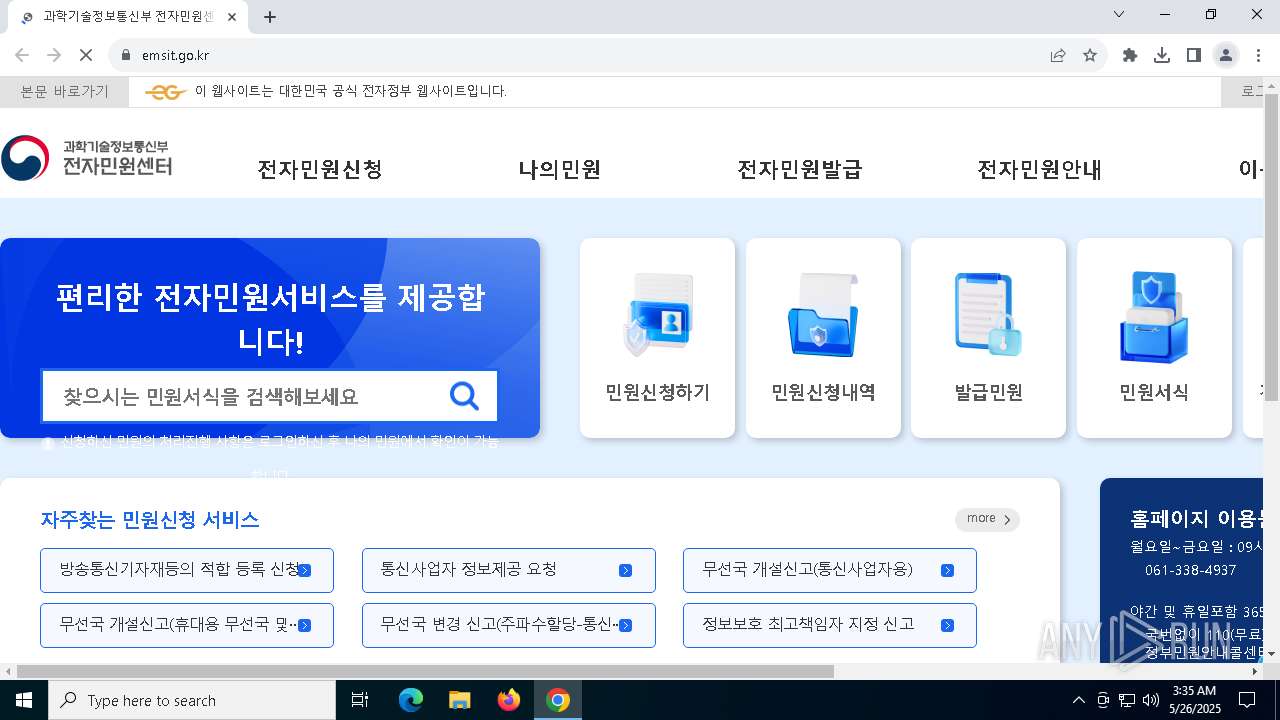The height and width of the screenshot is (720, 1280).
Task: Click phone number 061-338-4937
Action: point(1190,570)
